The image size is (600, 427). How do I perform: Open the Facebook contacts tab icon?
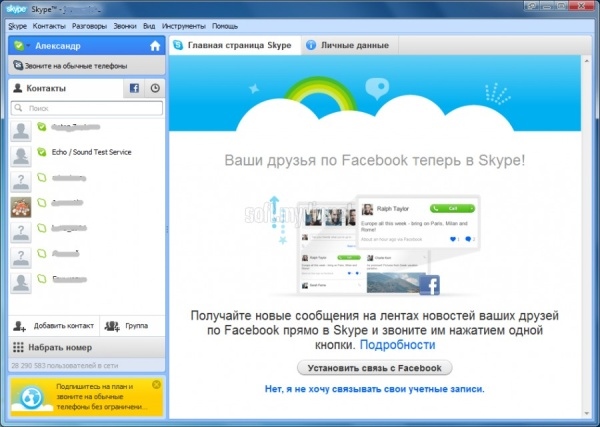tap(134, 88)
